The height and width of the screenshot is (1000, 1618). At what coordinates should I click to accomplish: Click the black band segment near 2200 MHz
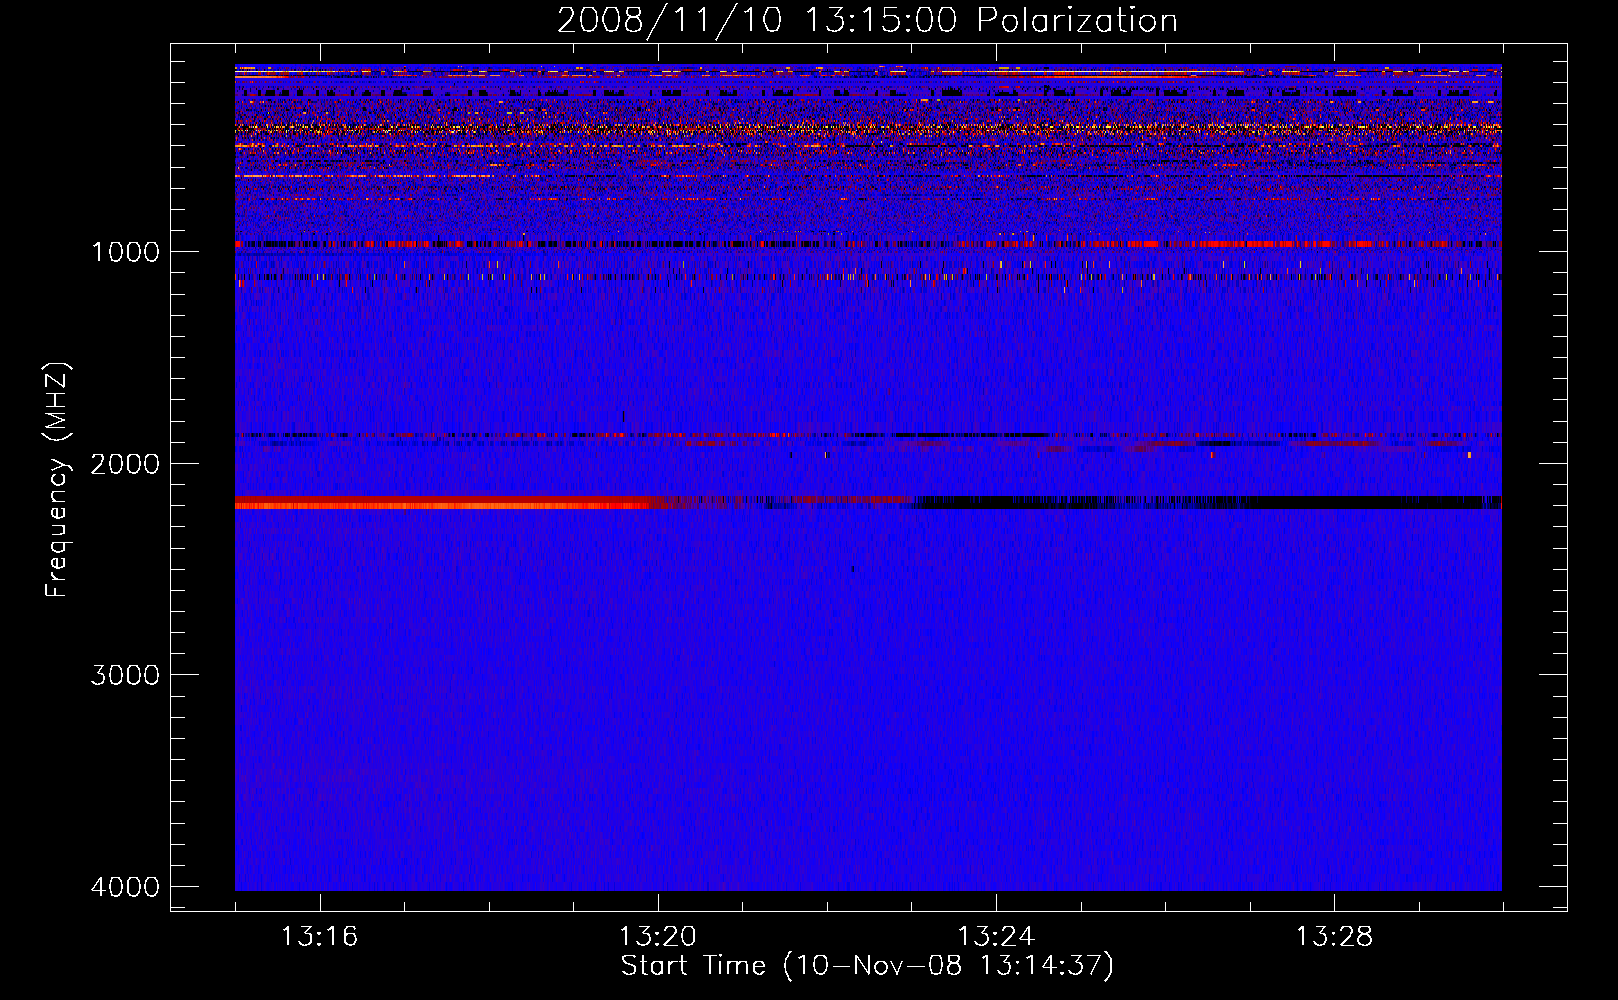1207,503
